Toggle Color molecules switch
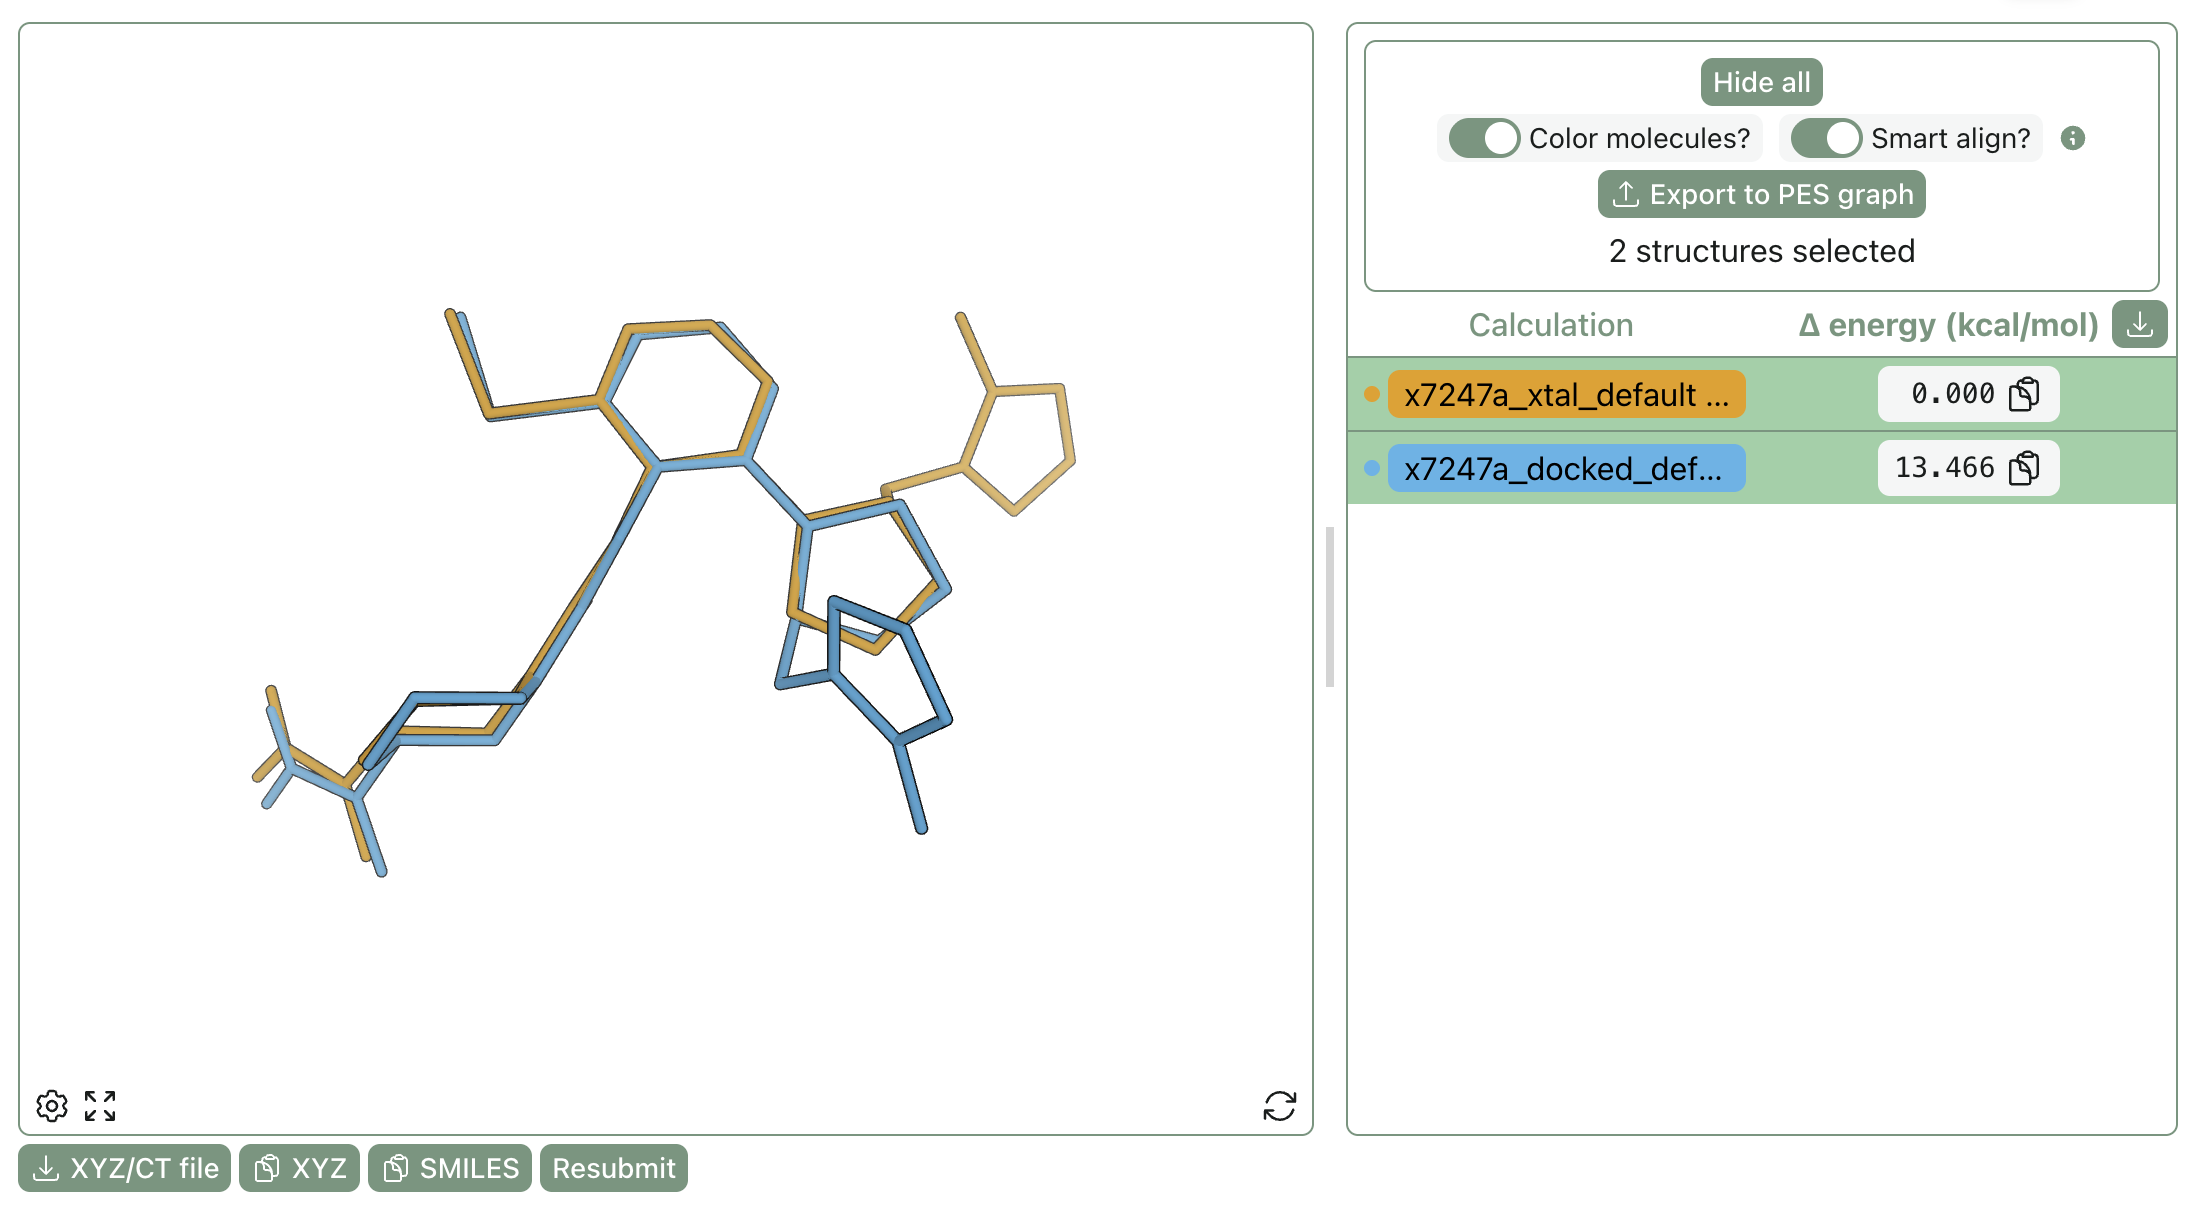 (1484, 138)
